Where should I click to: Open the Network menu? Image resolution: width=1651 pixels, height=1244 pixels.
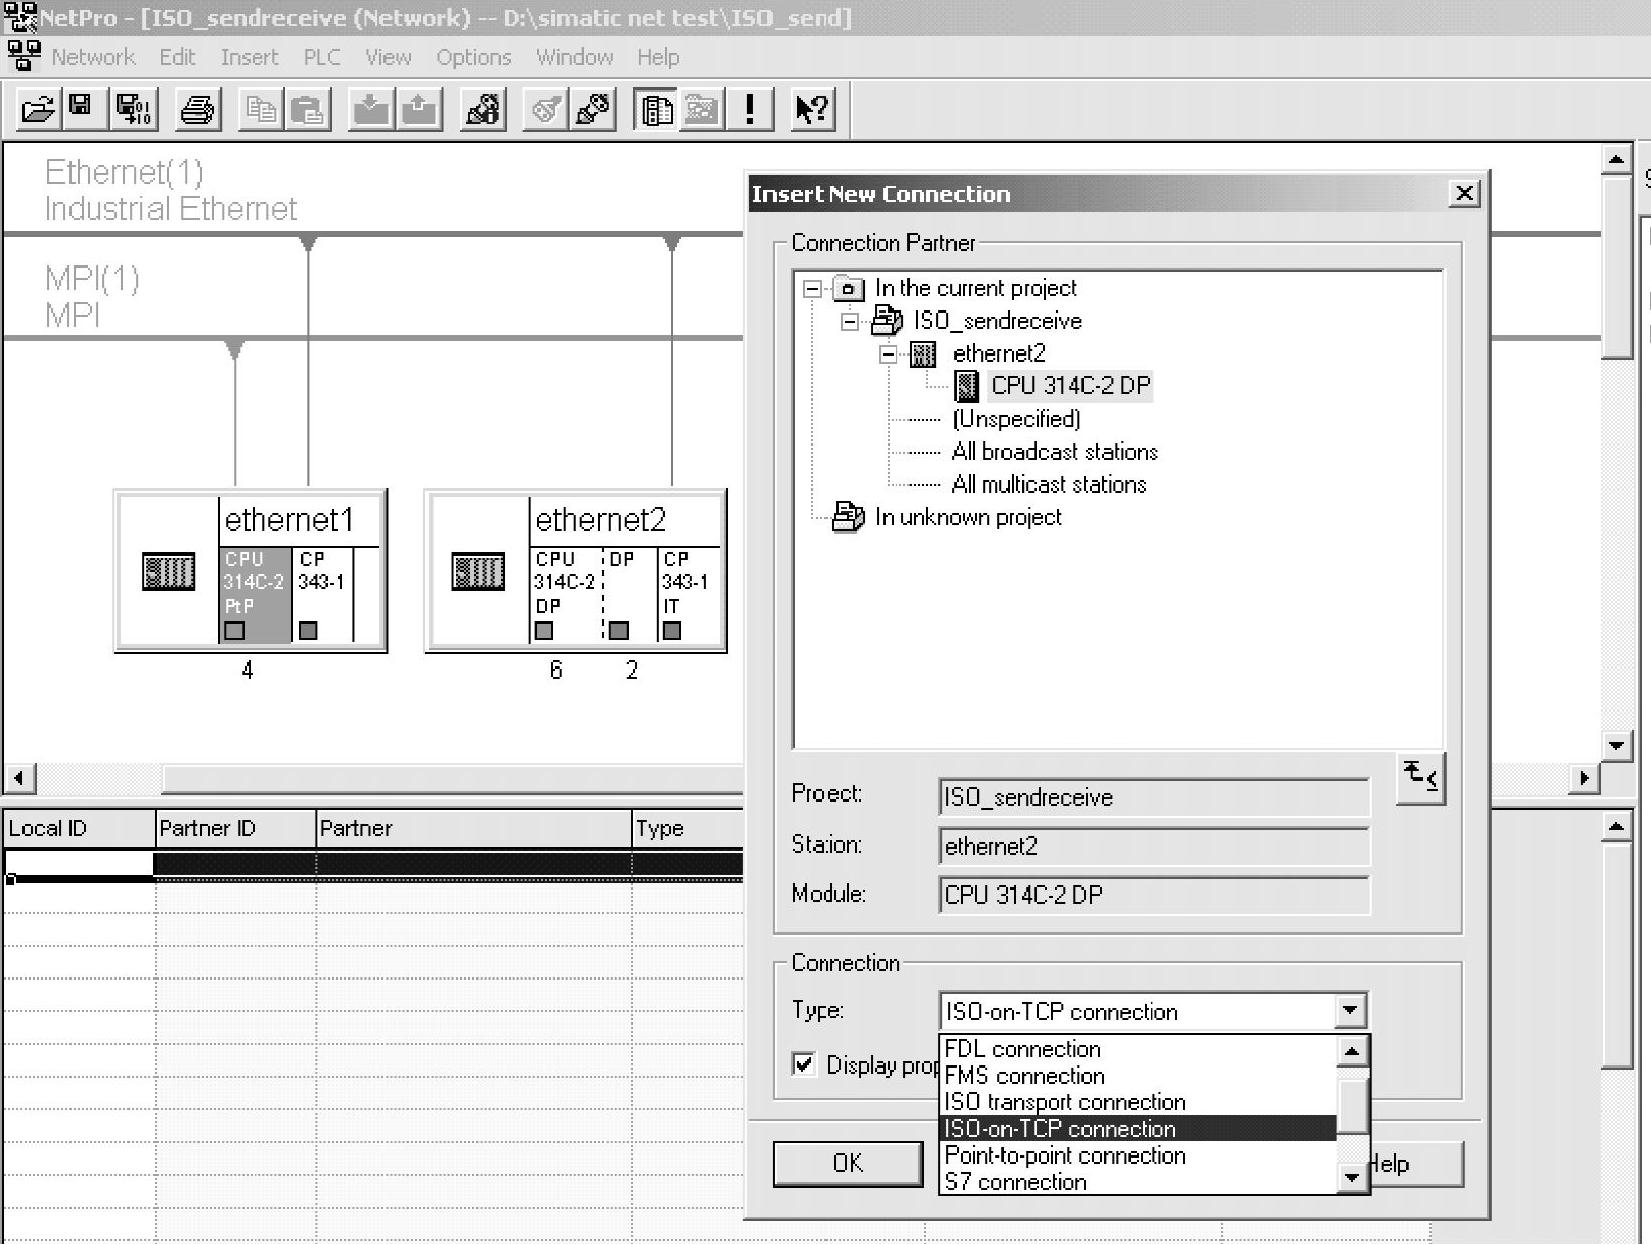click(x=93, y=57)
